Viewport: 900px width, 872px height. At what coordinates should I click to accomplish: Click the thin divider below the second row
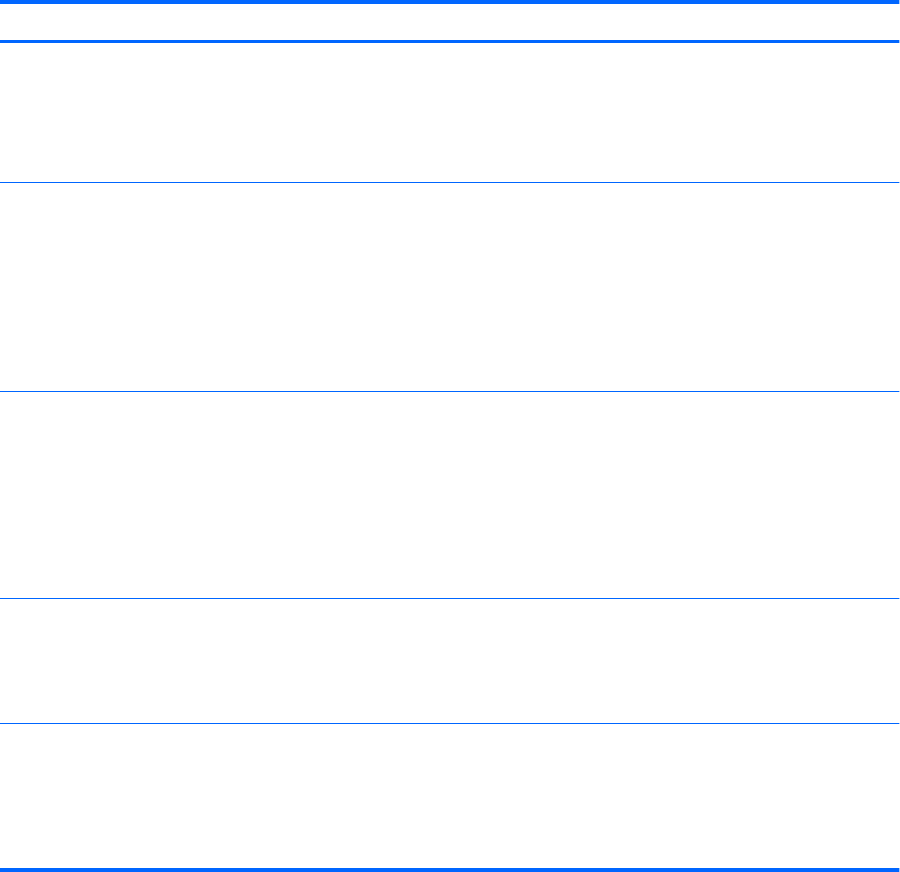coord(450,391)
